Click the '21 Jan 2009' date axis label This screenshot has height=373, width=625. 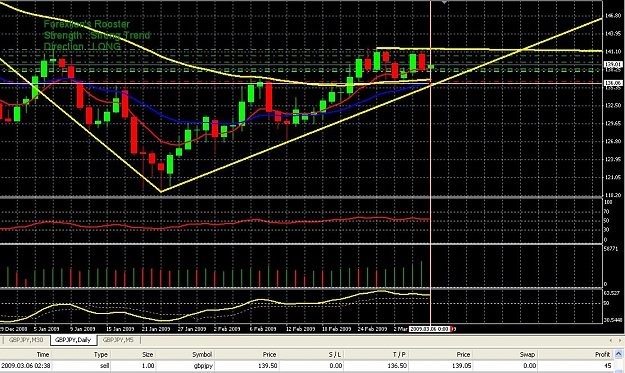pyautogui.click(x=156, y=329)
